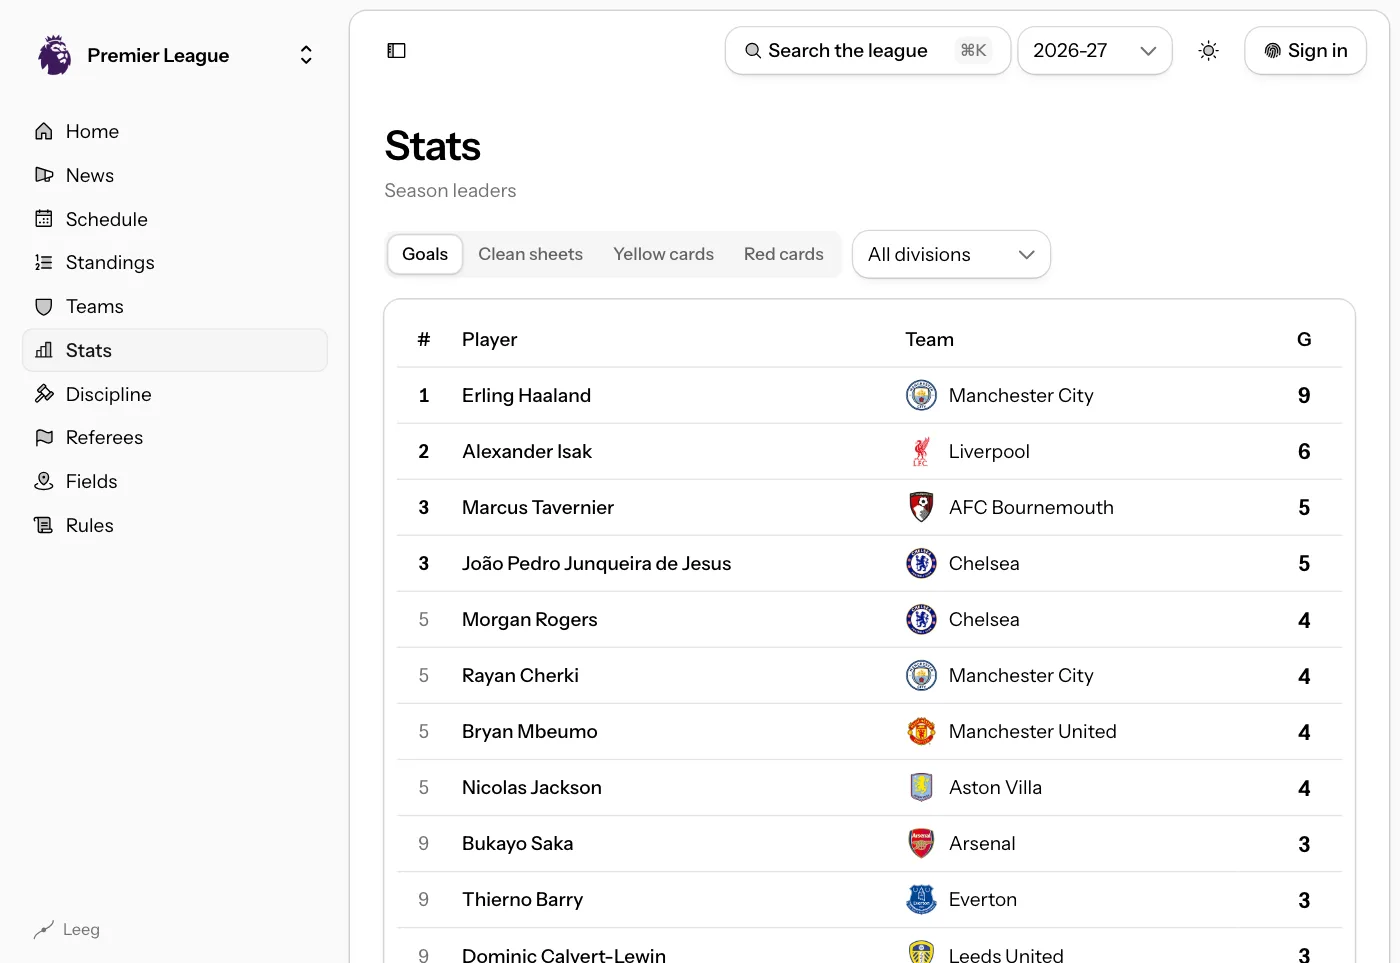Click Chelsea in Morgan Rogers row
The width and height of the screenshot is (1400, 963).
984,619
